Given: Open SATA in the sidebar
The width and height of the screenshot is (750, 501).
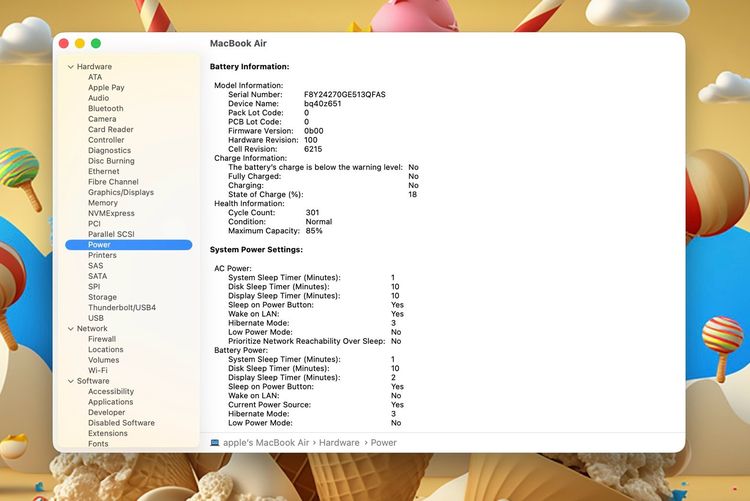Looking at the screenshot, I should click(x=98, y=276).
